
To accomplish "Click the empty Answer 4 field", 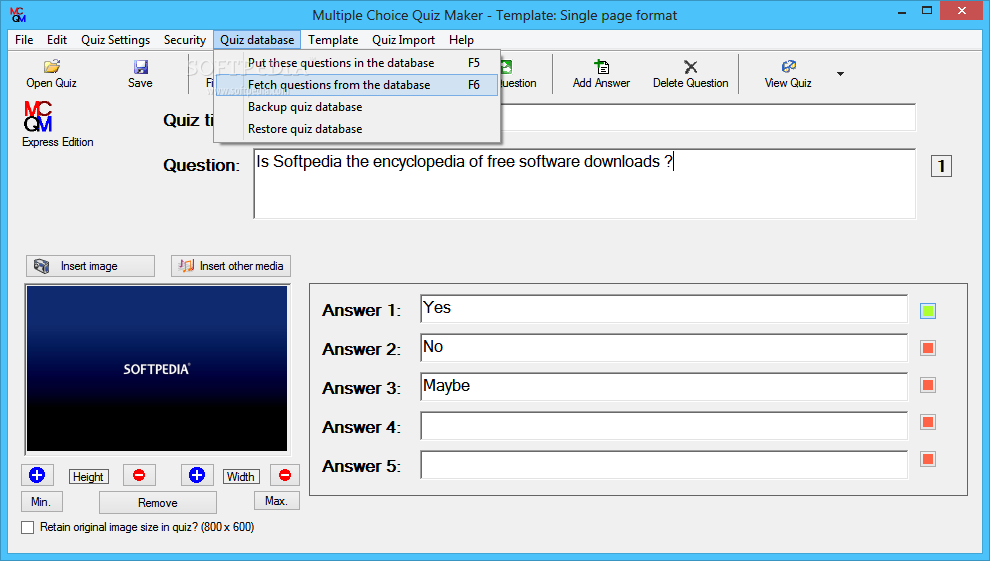I will pyautogui.click(x=664, y=426).
